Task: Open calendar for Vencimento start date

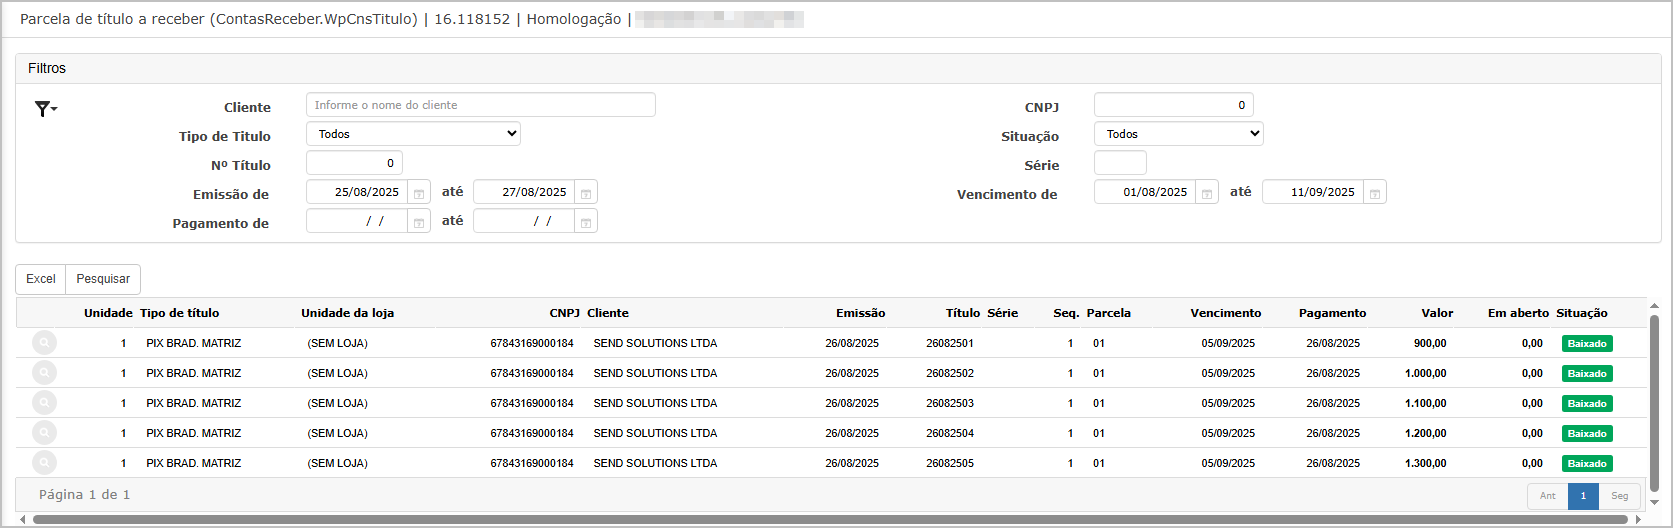Action: (x=1207, y=193)
